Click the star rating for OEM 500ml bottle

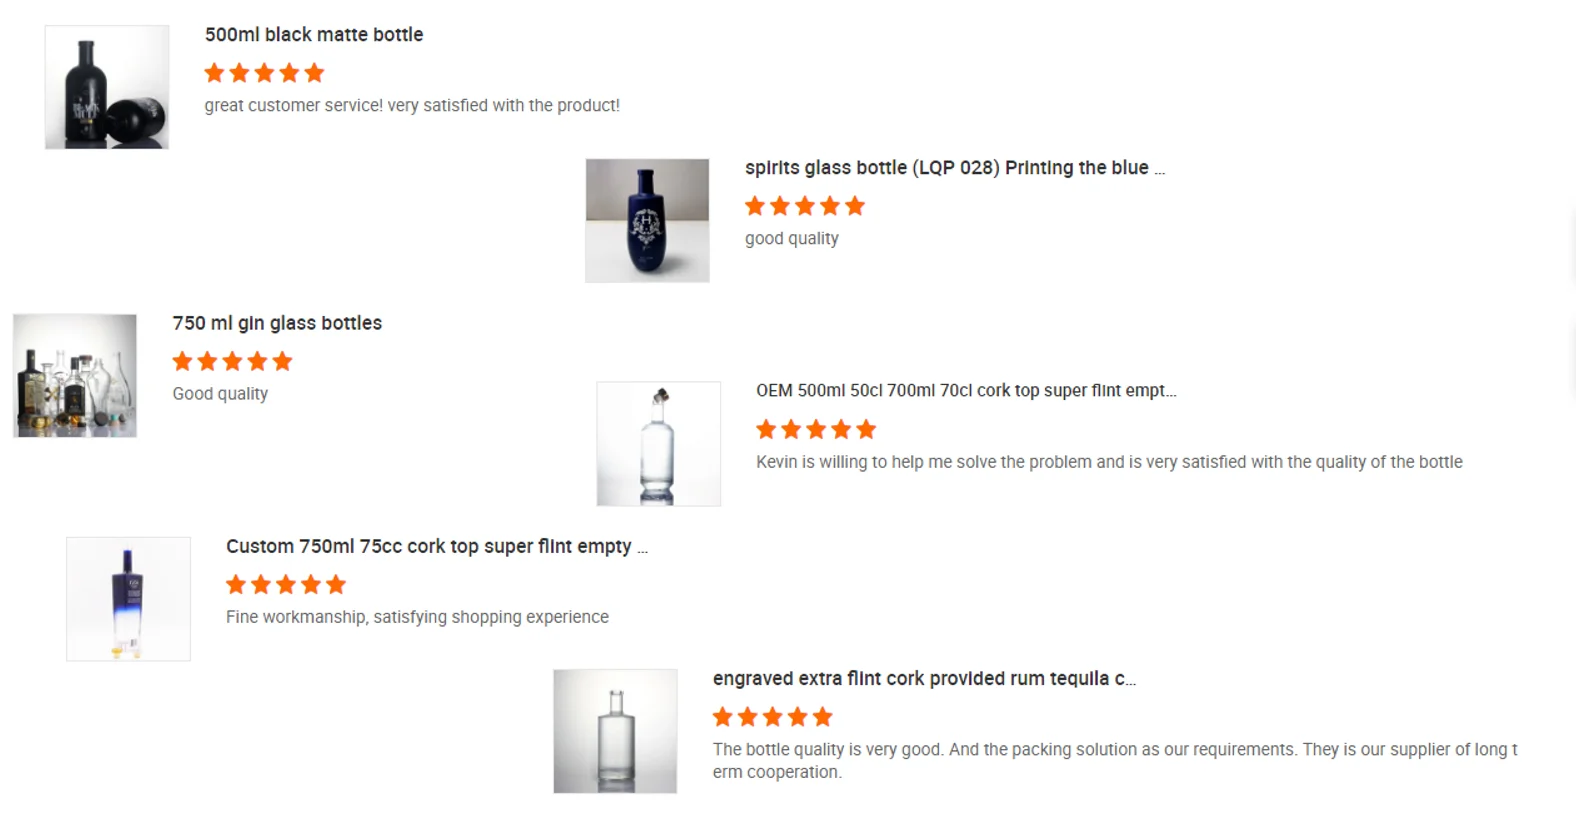815,430
